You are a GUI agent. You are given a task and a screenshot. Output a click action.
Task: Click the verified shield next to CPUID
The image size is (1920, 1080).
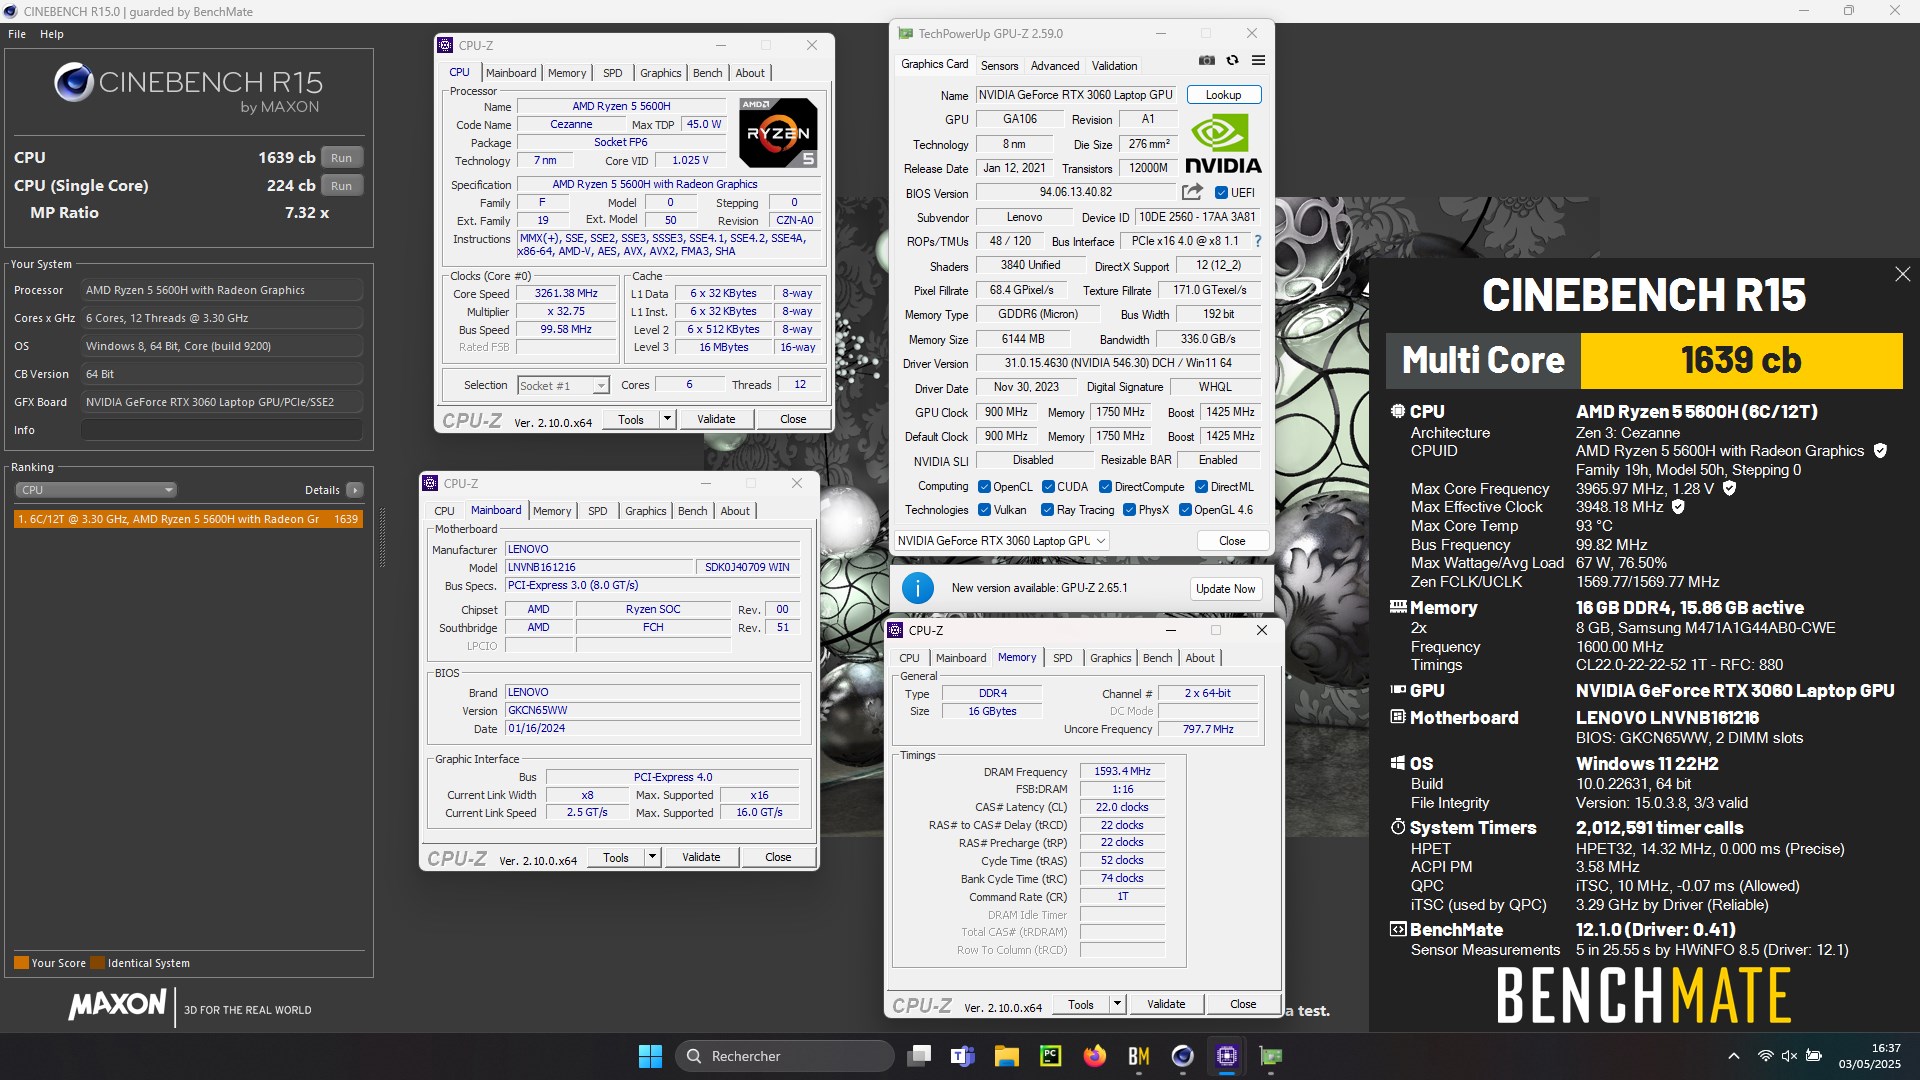[1880, 451]
